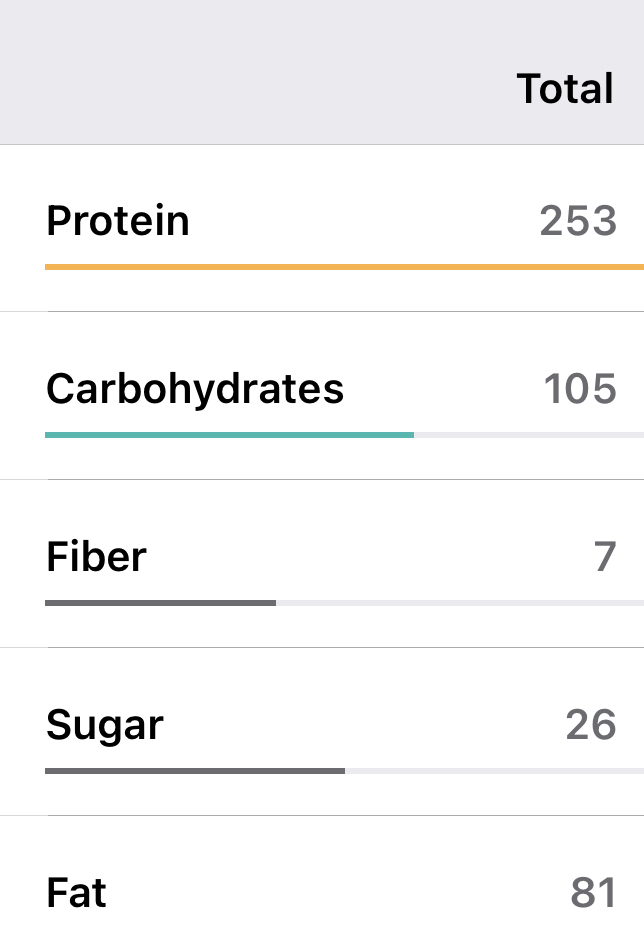Click the Sugar total value 26
The width and height of the screenshot is (644, 930).
coord(591,725)
